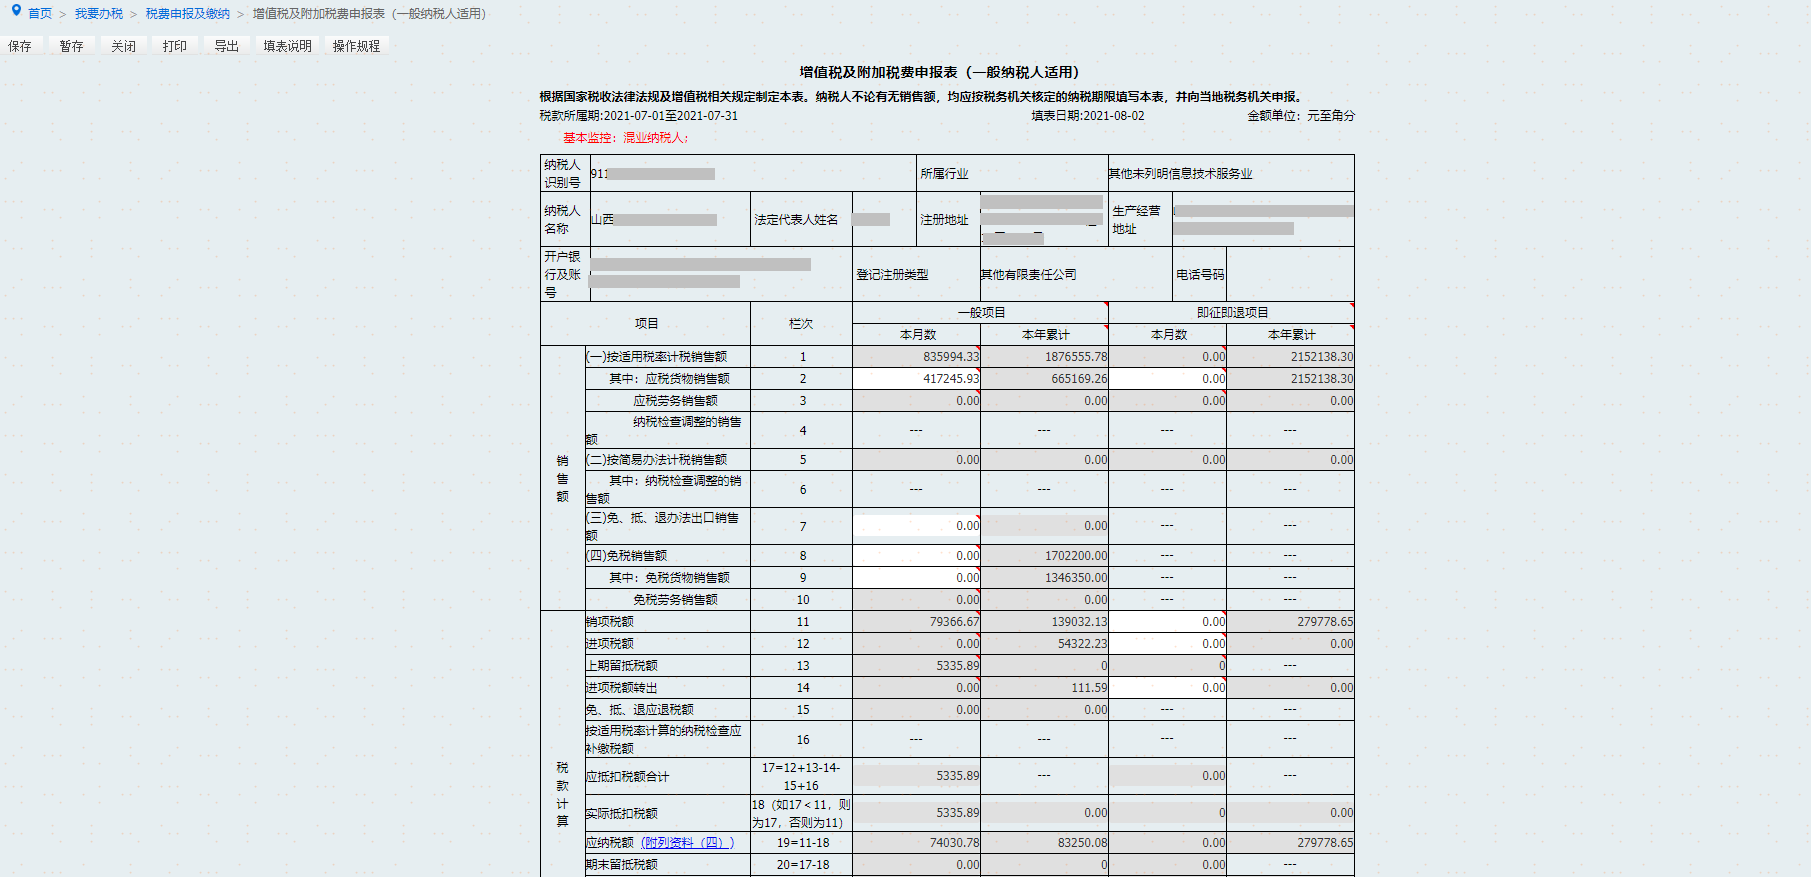The height and width of the screenshot is (877, 1811).
Task: Edit row 9 免税货物销售额 本月数 field
Action: click(916, 578)
